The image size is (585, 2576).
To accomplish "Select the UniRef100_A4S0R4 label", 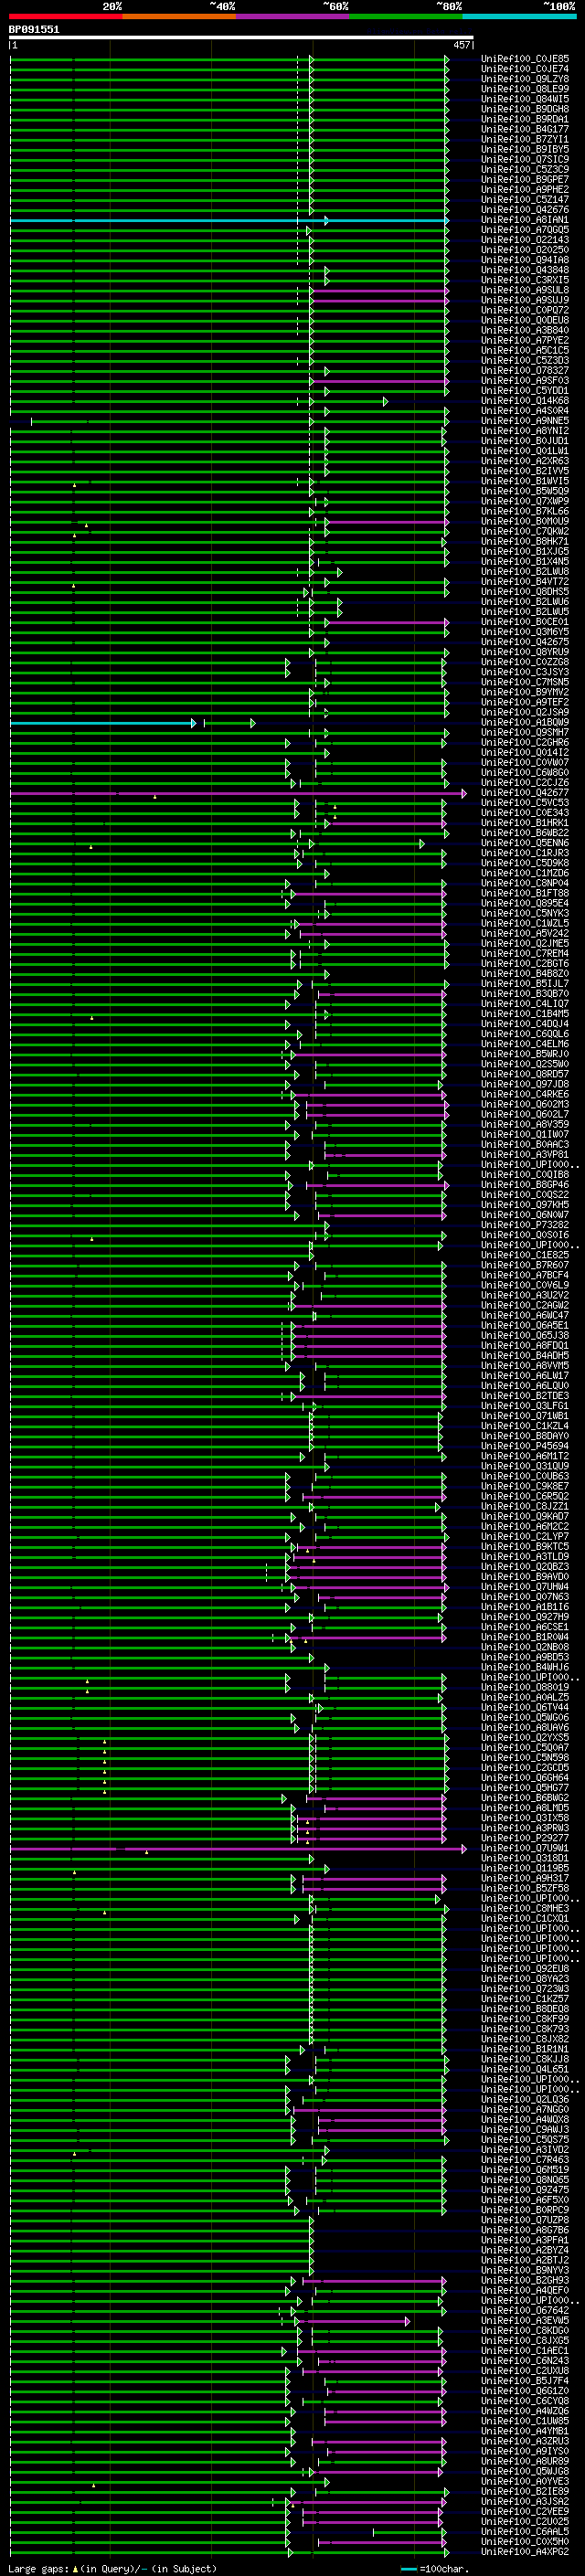I will [525, 411].
